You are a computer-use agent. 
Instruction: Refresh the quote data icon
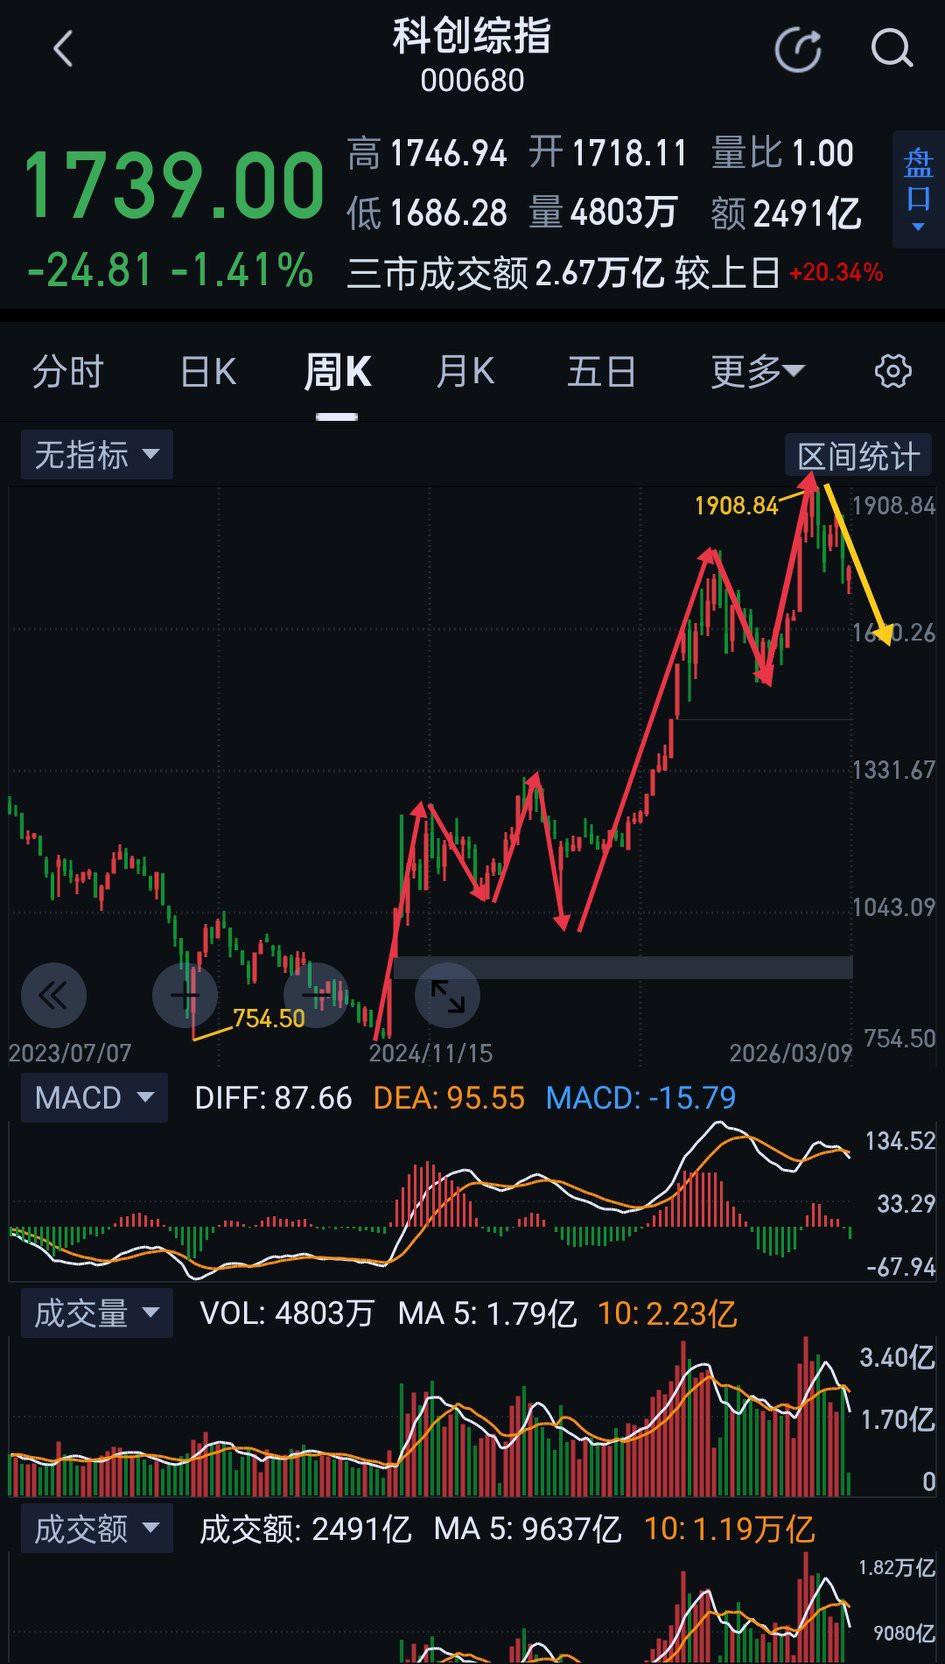(798, 49)
